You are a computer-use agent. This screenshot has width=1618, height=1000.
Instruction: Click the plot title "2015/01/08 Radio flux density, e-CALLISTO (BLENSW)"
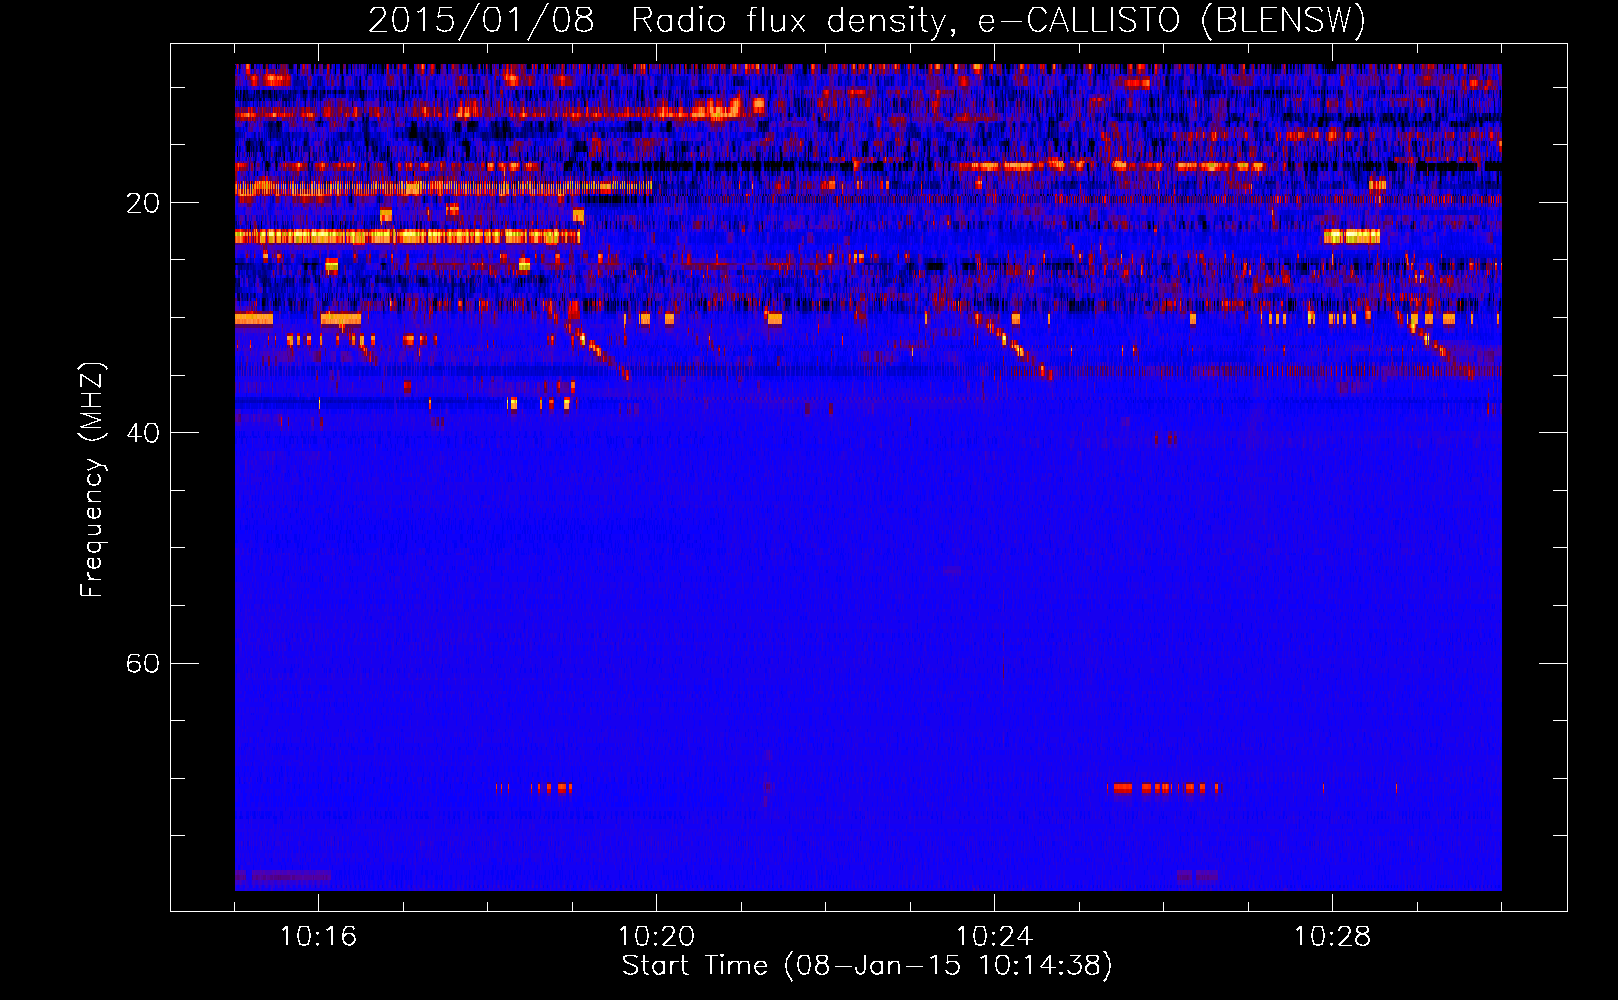tap(867, 21)
